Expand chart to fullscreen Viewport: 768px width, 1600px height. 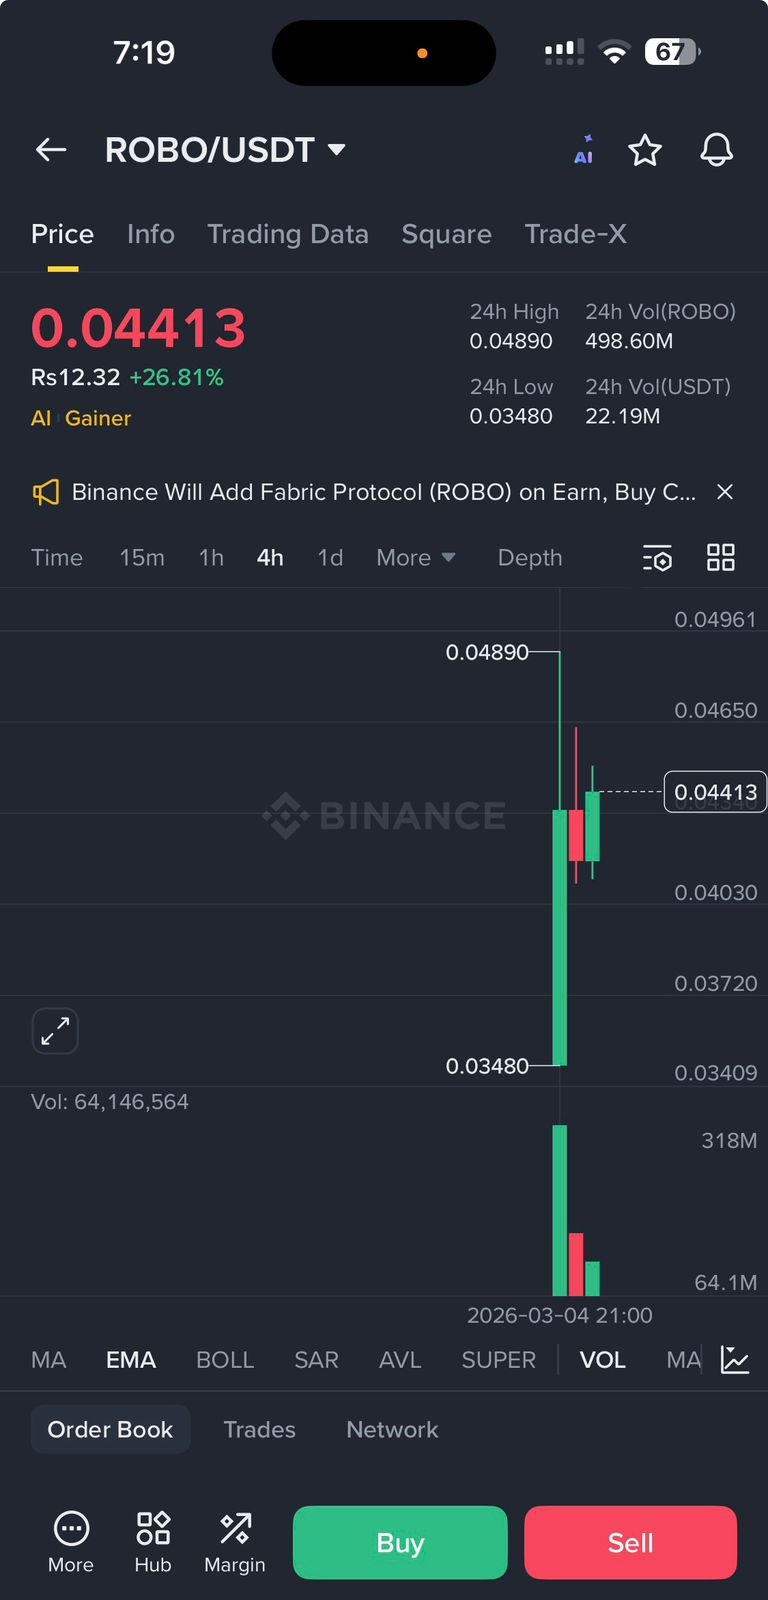point(55,1031)
